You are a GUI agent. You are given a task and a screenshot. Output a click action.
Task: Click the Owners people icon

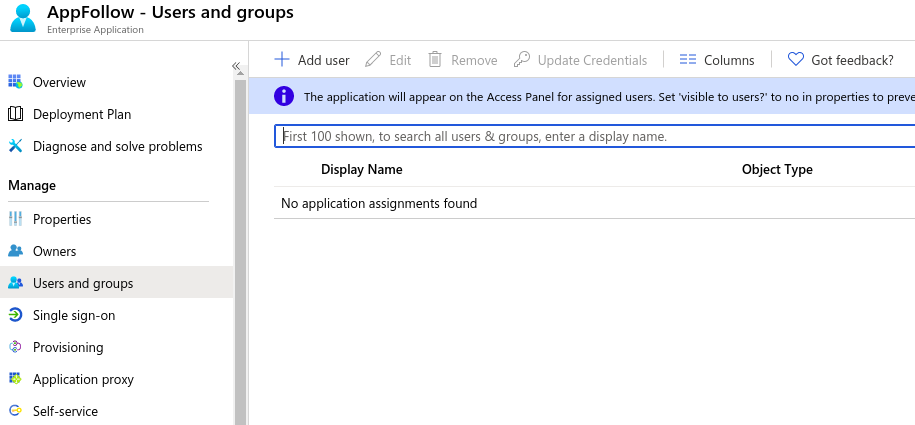pyautogui.click(x=15, y=251)
